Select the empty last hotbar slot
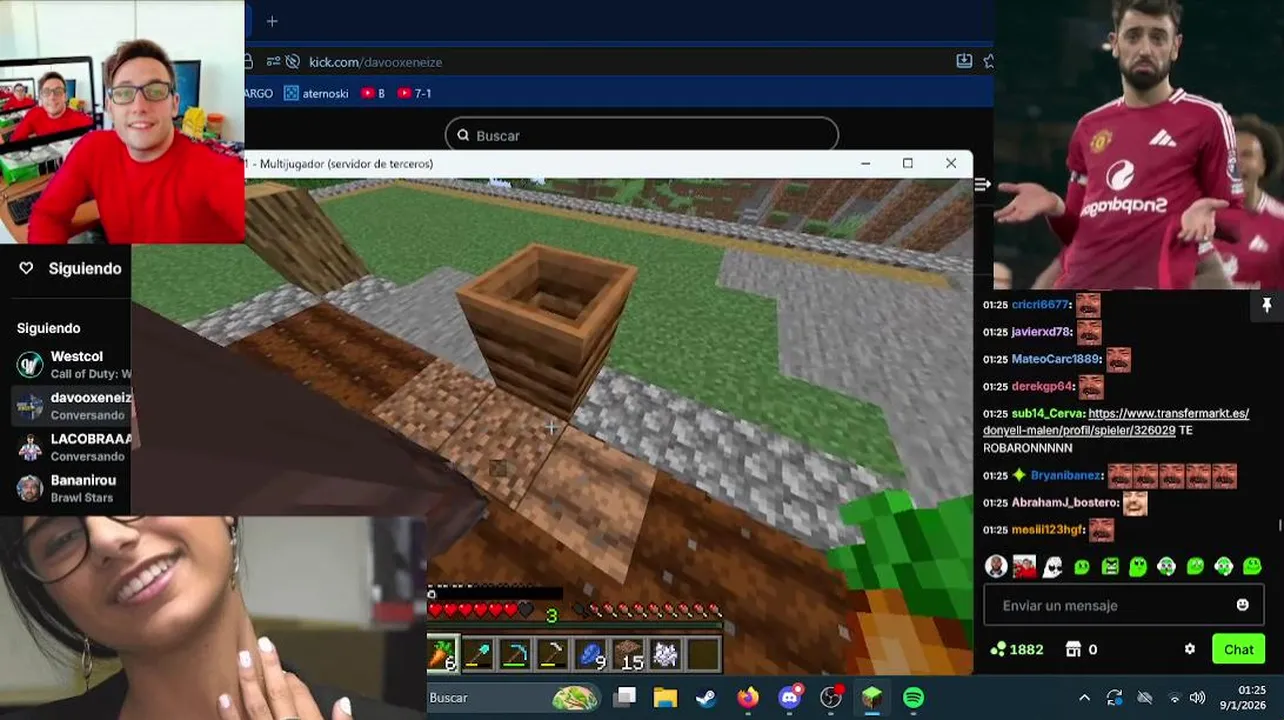 pyautogui.click(x=703, y=654)
